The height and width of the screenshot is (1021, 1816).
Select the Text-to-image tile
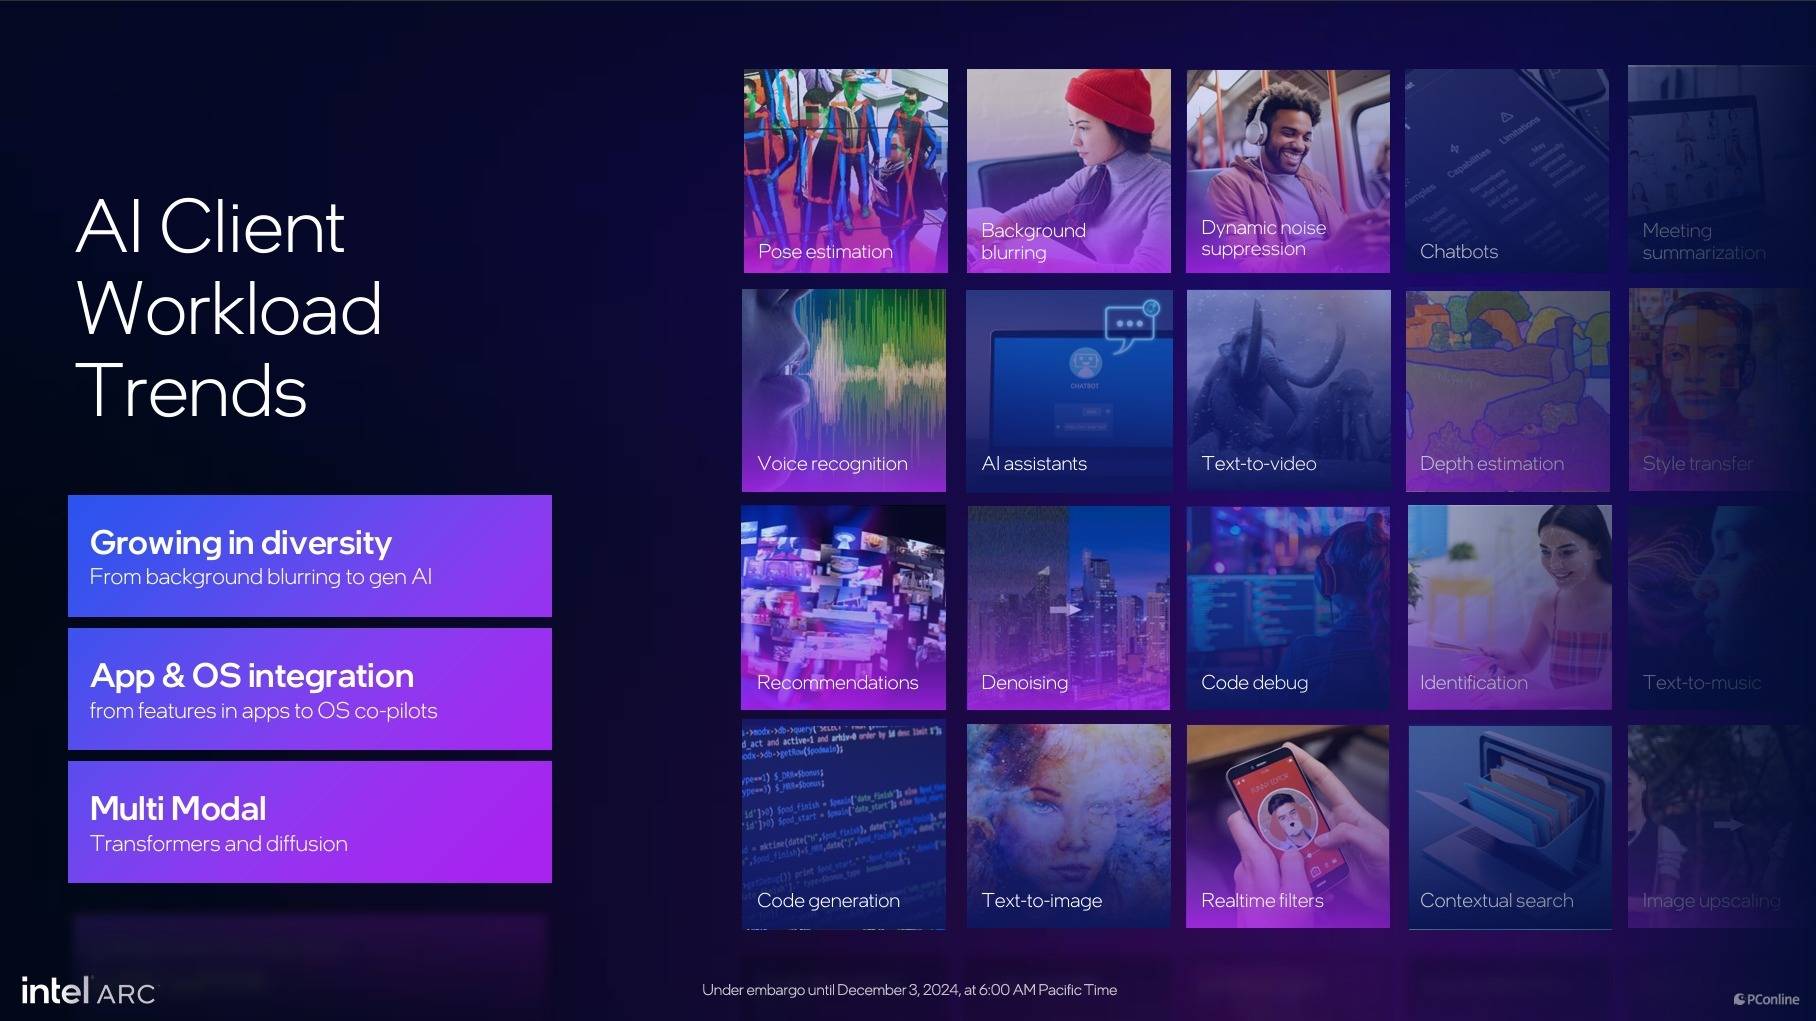point(1068,826)
